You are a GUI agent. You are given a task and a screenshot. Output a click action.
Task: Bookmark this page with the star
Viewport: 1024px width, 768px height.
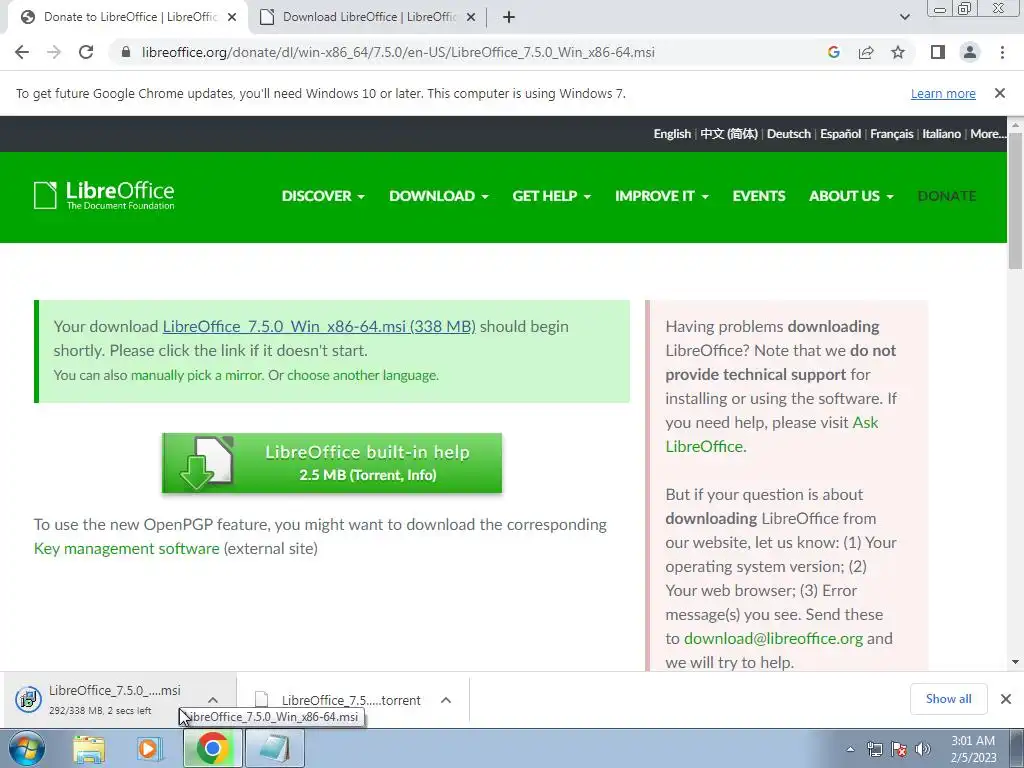coord(898,52)
